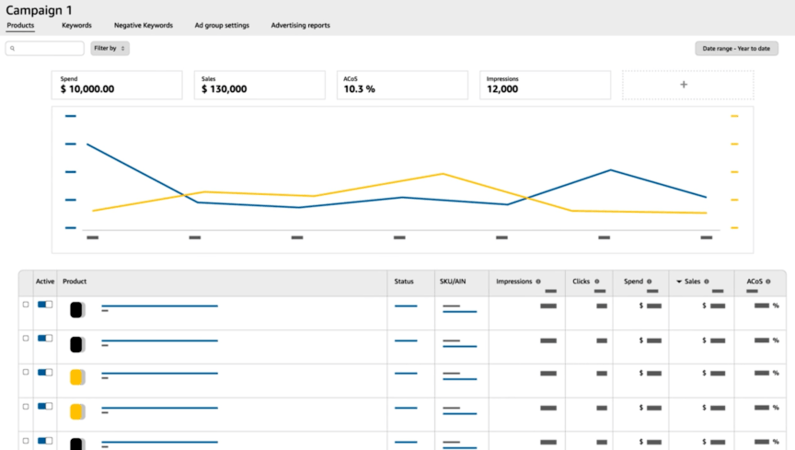Toggle Active switch on third product row
The height and width of the screenshot is (450, 795).
tap(45, 372)
